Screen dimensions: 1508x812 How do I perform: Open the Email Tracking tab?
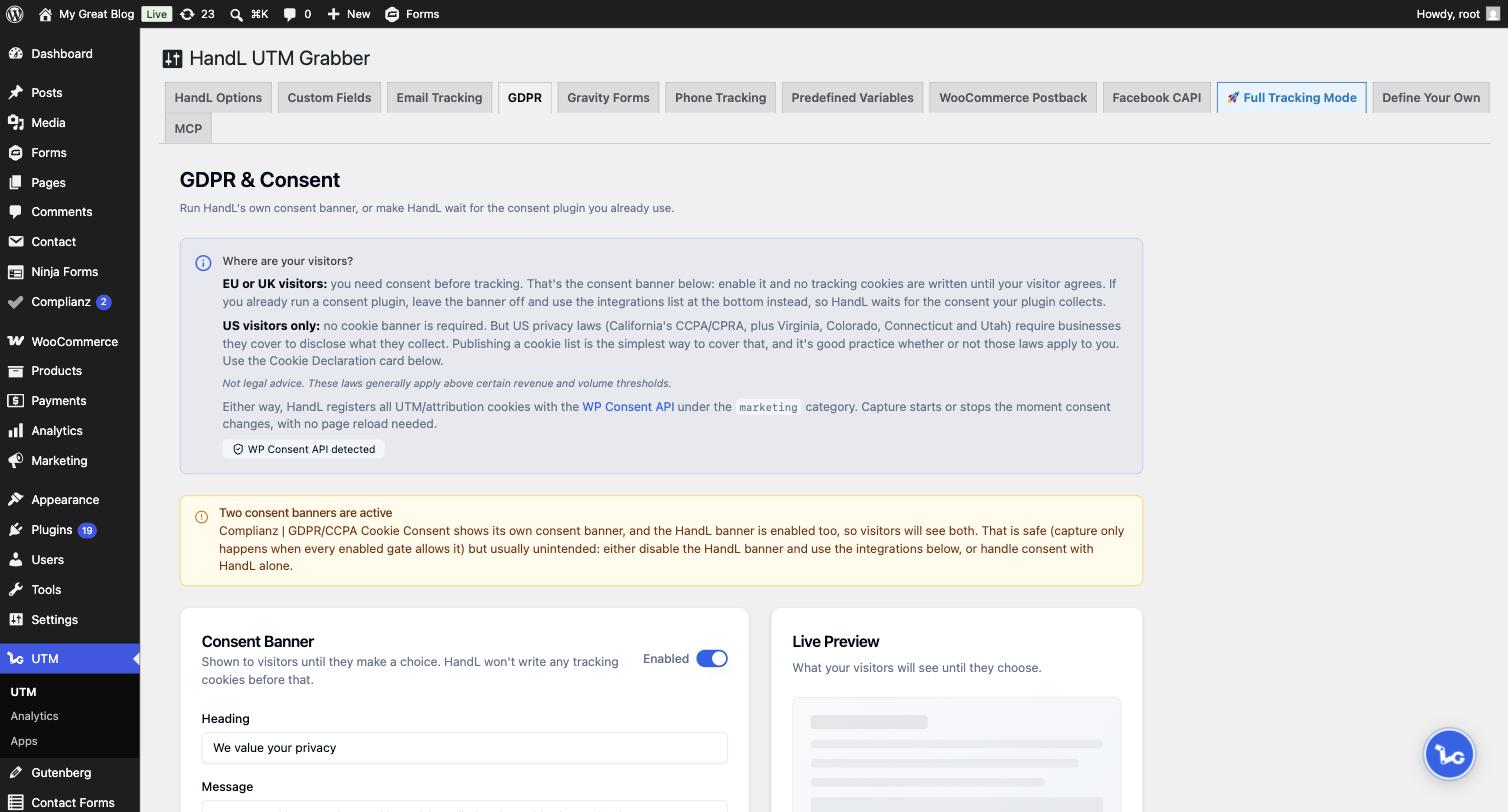point(439,98)
